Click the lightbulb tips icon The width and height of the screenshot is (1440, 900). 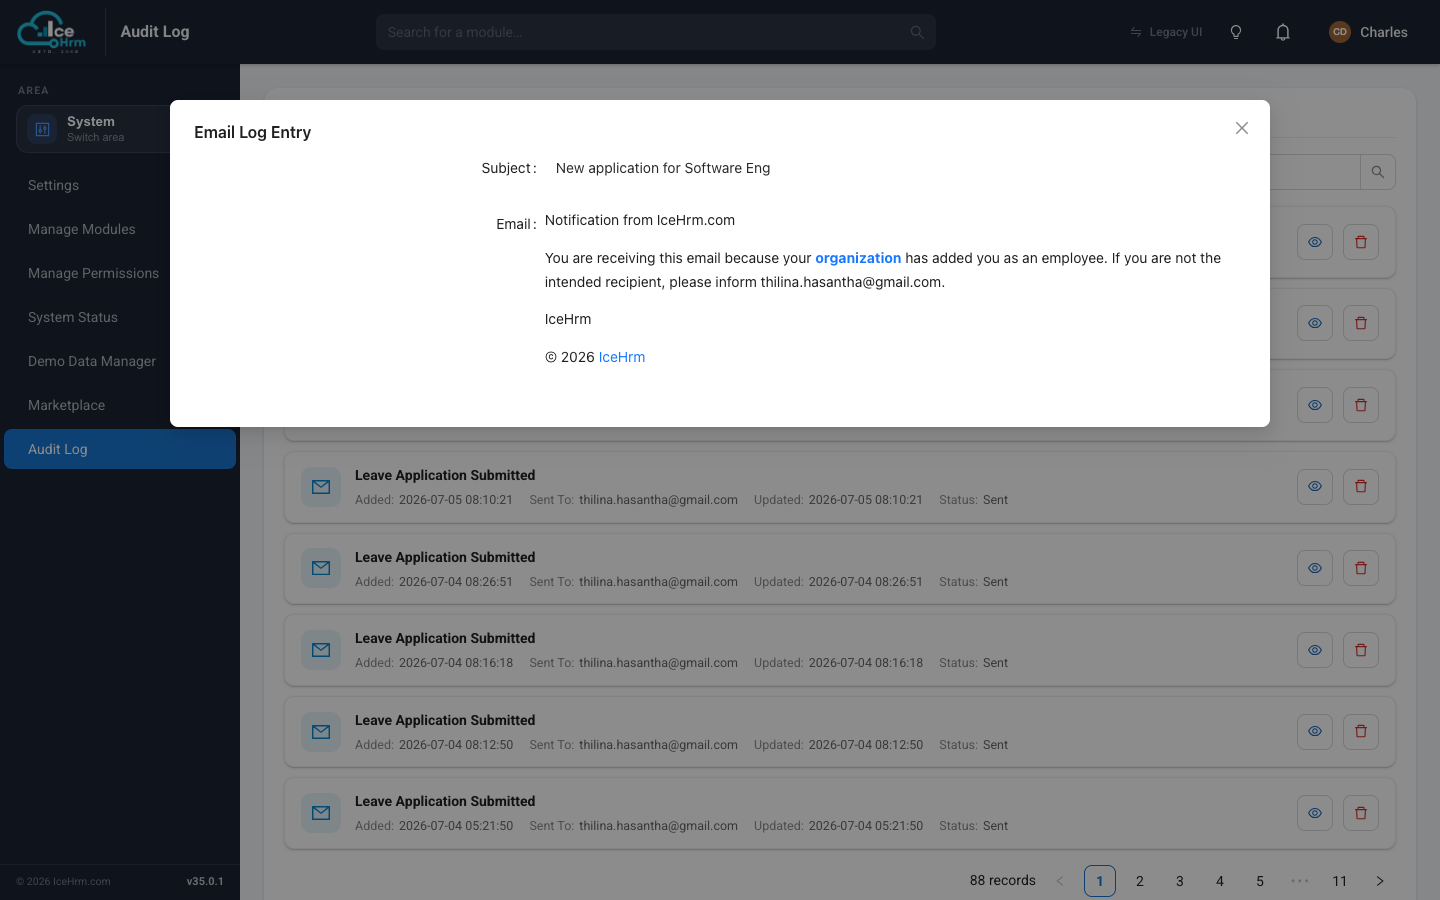pyautogui.click(x=1236, y=32)
